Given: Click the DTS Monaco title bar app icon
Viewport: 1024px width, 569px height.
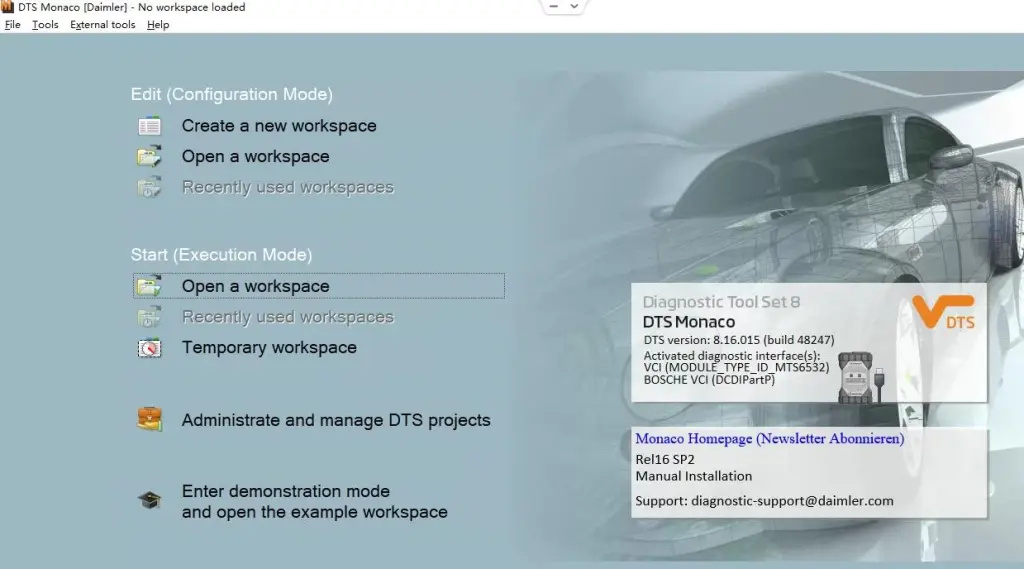Looking at the screenshot, I should [x=7, y=7].
